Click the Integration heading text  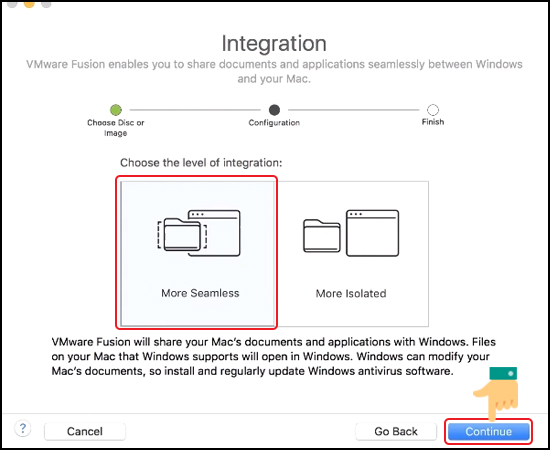point(274,43)
